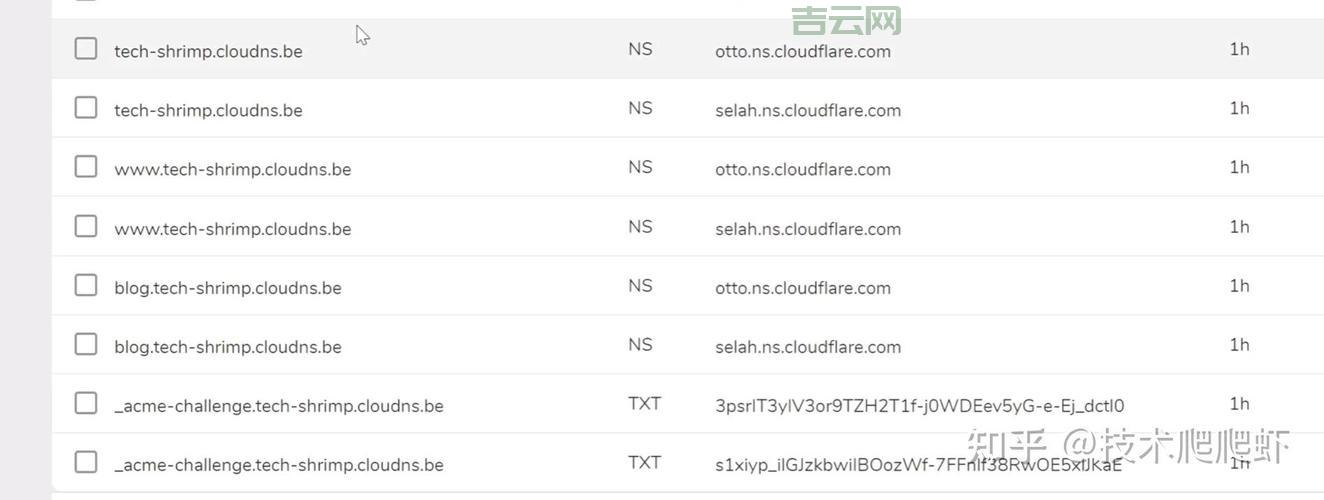Check the last _acme-challenge TXT record box
This screenshot has width=1324, height=500.
click(x=86, y=463)
